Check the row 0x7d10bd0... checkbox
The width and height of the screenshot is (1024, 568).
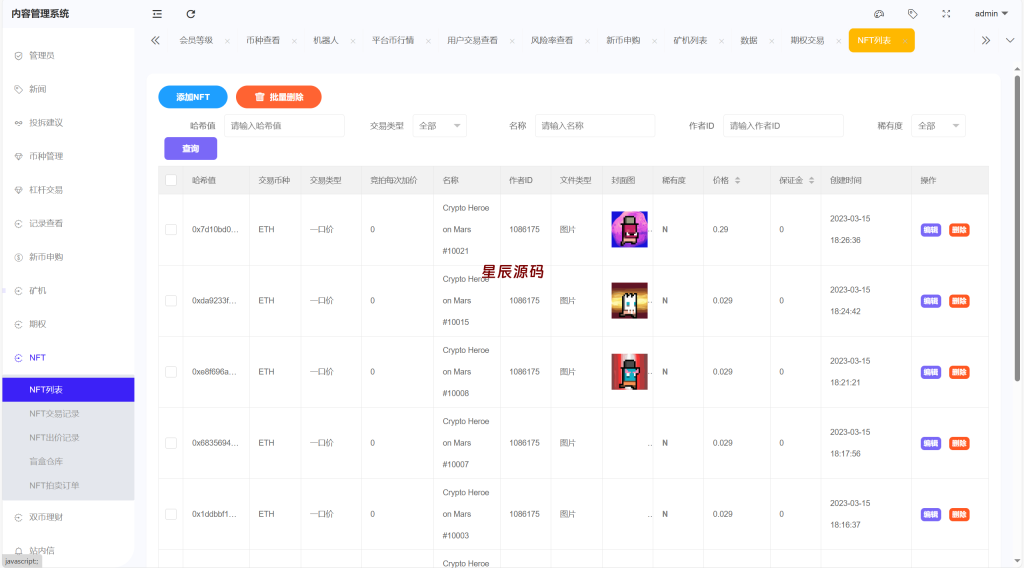point(171,230)
